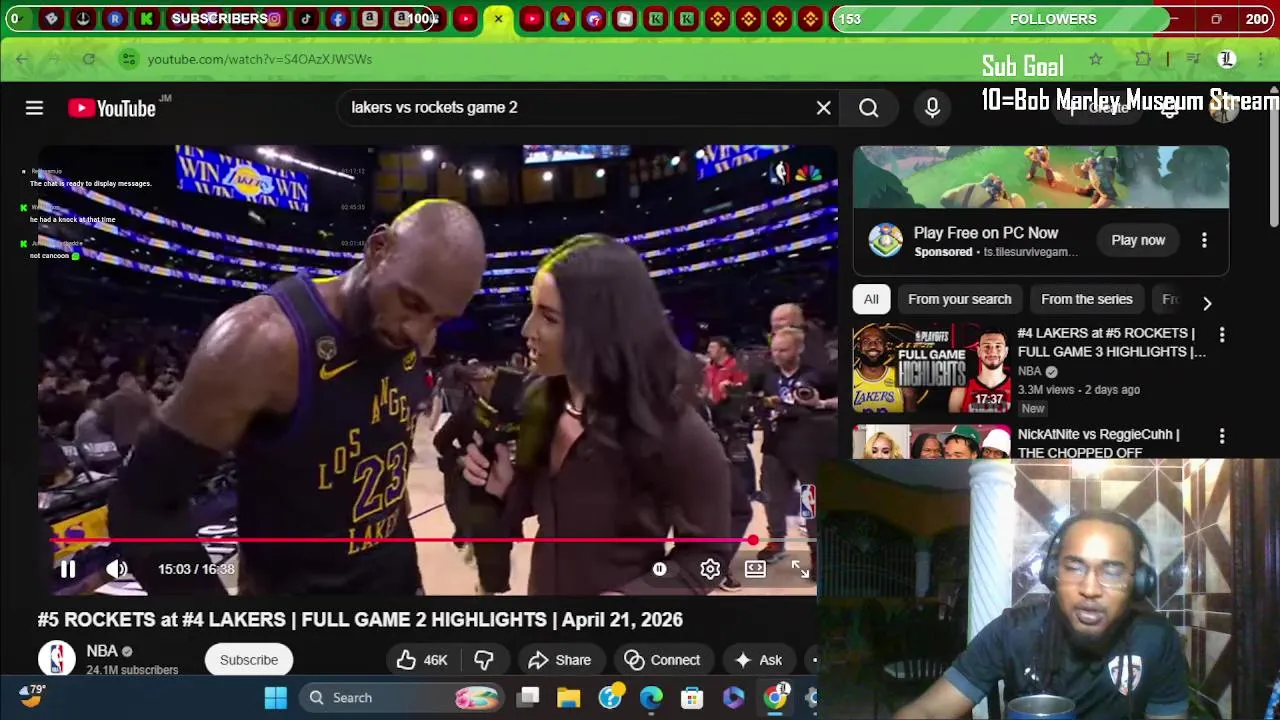Click the Ask sparkle button
This screenshot has height=720, width=1280.
758,660
